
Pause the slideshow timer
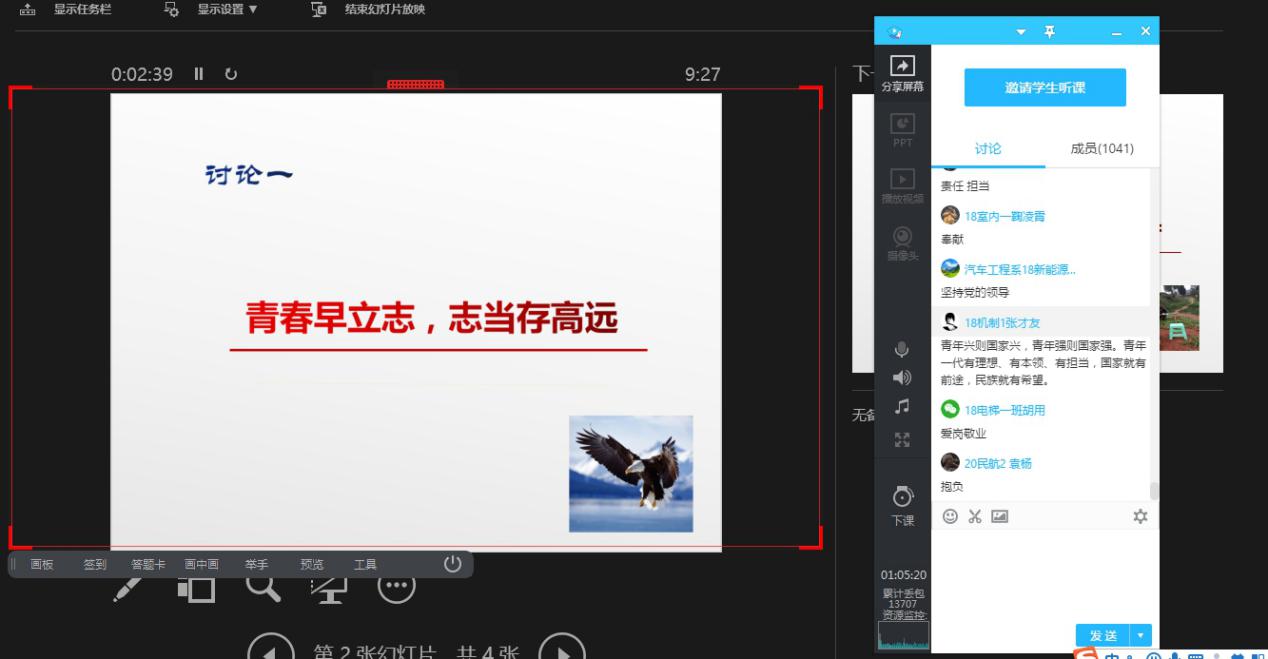[199, 74]
